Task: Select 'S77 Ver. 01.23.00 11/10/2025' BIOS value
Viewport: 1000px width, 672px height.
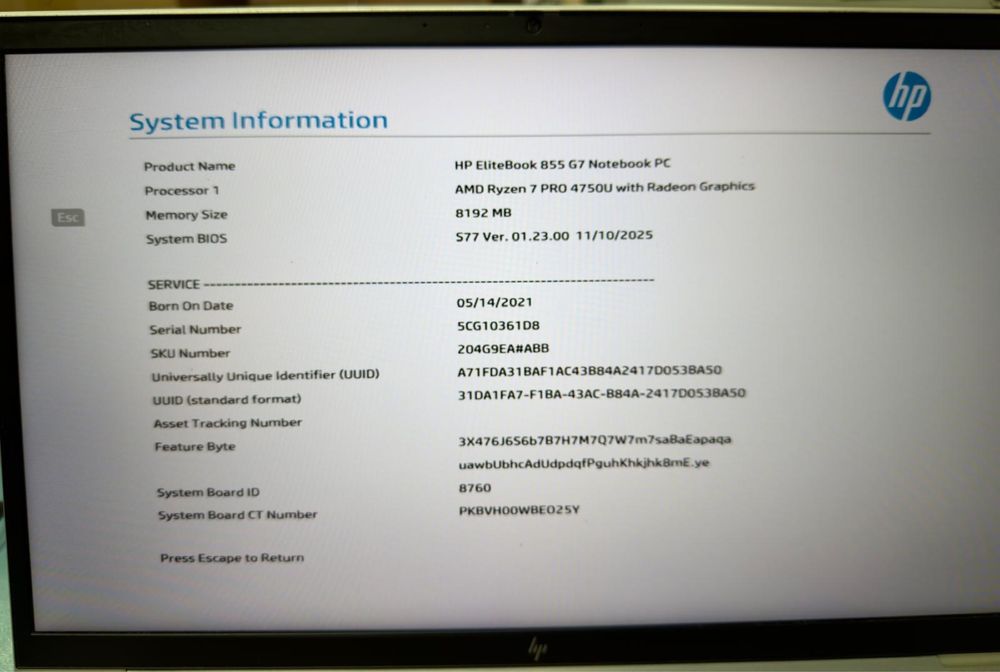Action: 554,236
